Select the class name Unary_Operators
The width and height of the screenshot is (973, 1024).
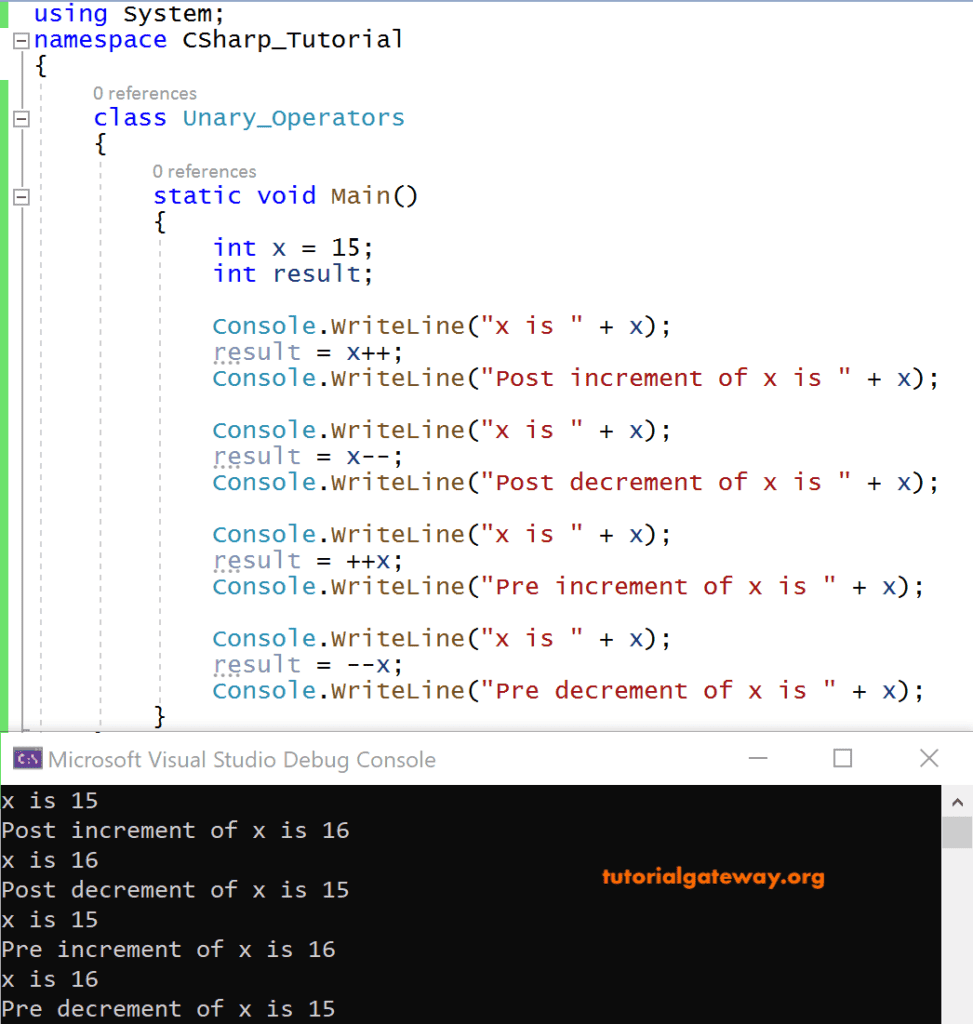(292, 117)
